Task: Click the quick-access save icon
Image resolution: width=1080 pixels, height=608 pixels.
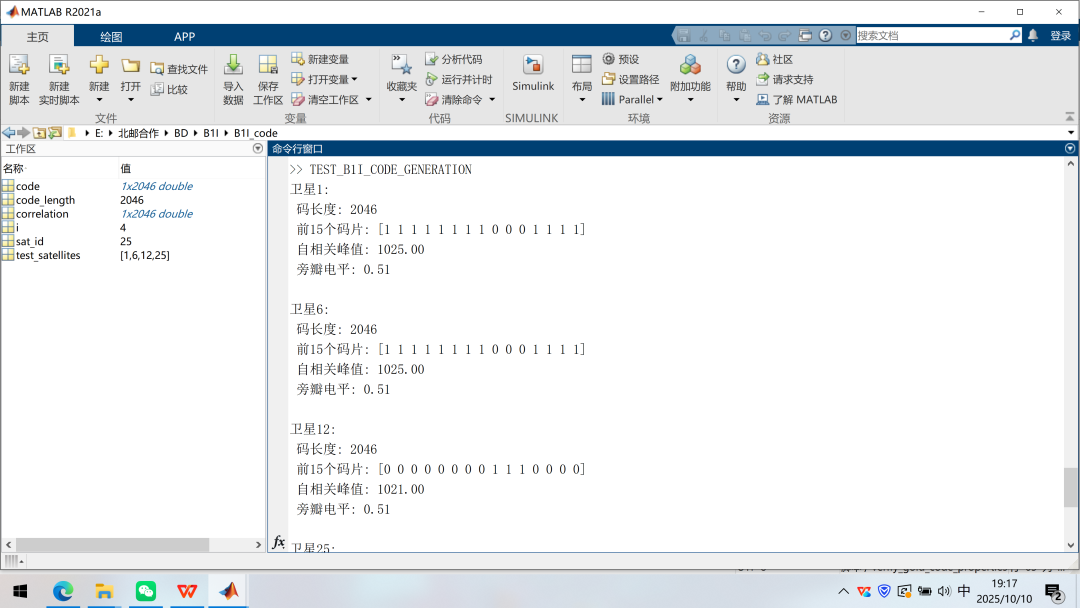Action: (683, 35)
